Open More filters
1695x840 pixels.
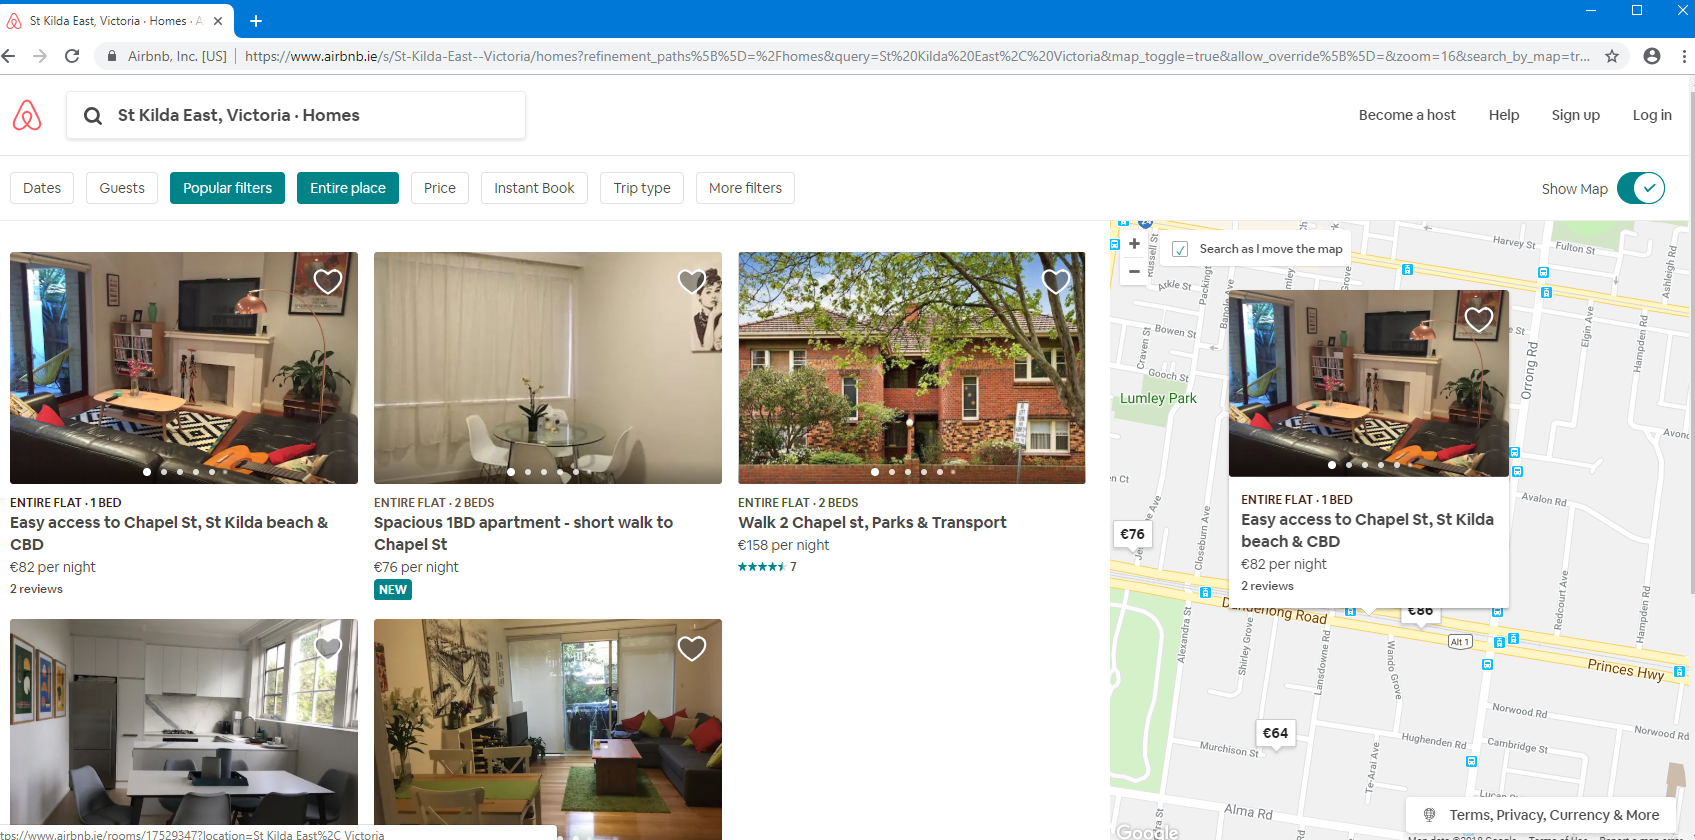pos(746,188)
